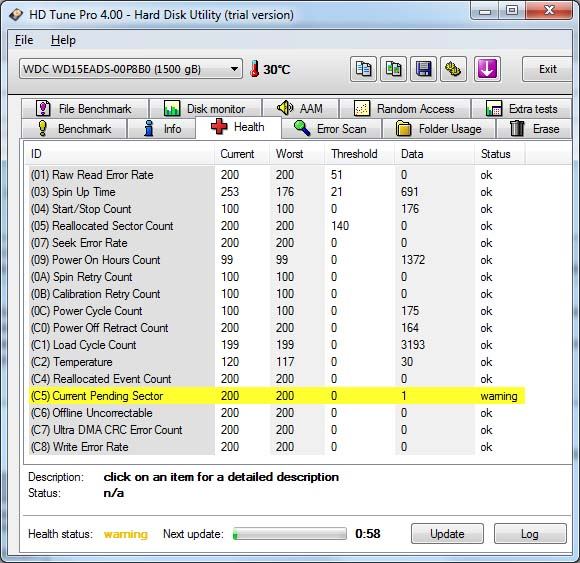Select the Ultra DMA CRC Error Count row

277,430
